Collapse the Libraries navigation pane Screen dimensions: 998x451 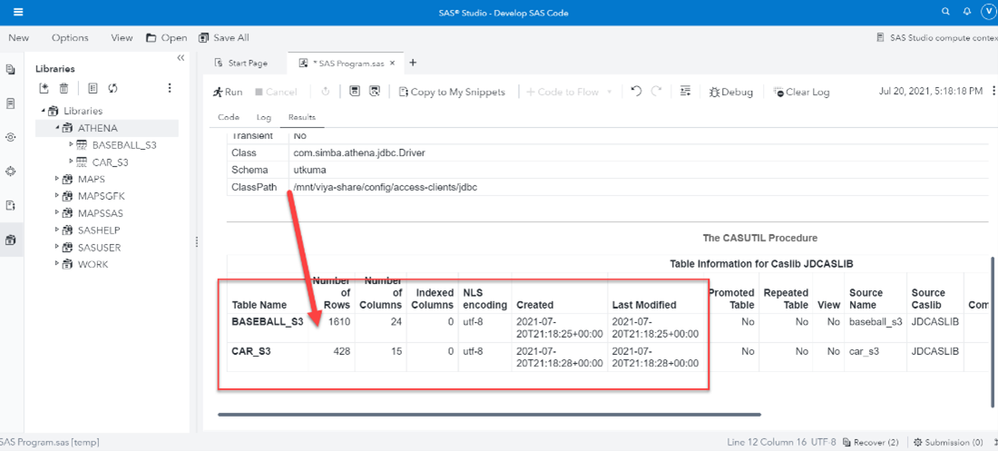181,58
